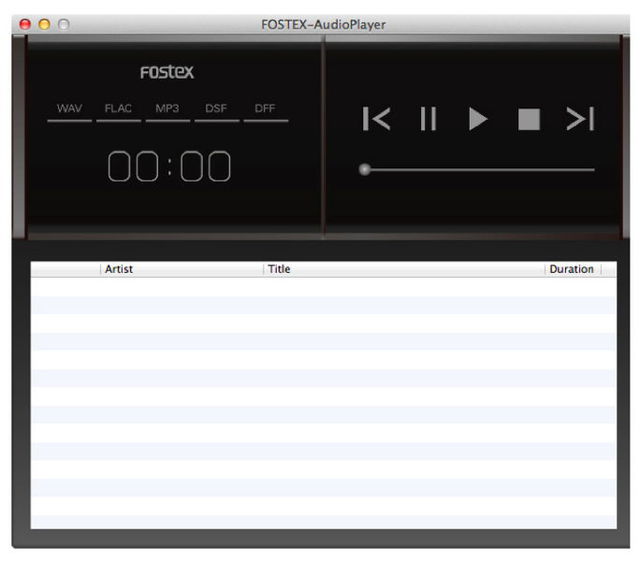Sort the playlist by Artist column

click(182, 269)
